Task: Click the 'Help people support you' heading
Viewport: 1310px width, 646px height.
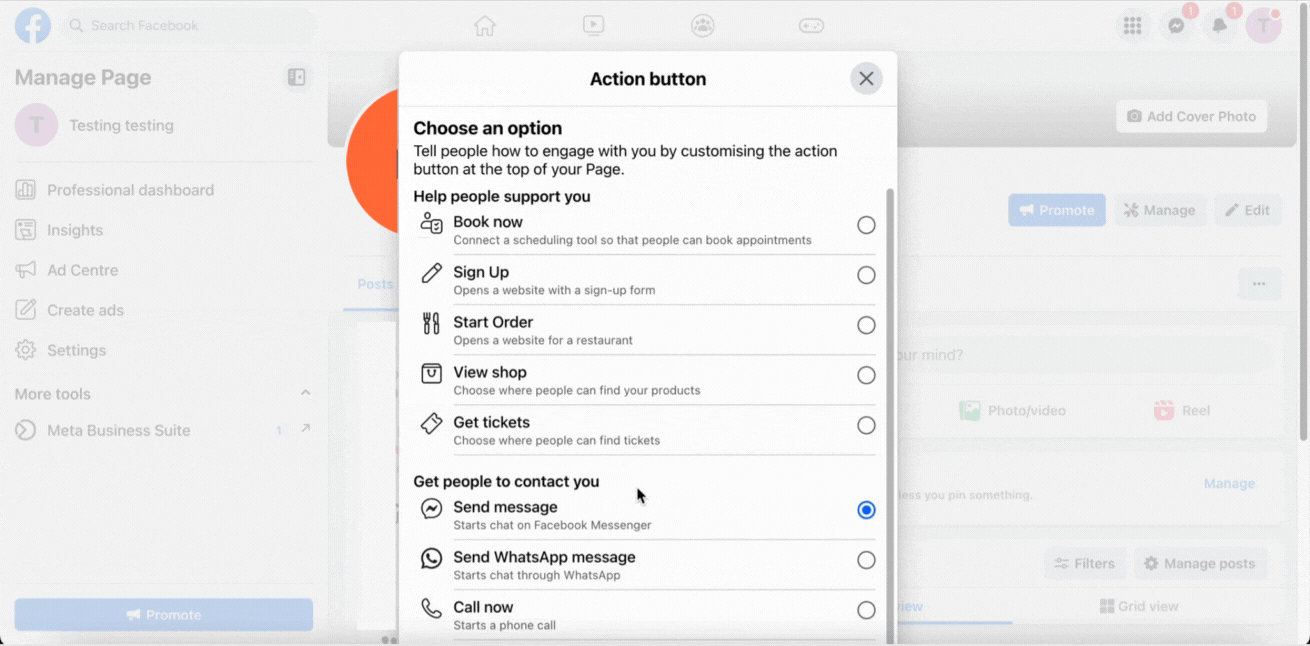Action: [502, 196]
